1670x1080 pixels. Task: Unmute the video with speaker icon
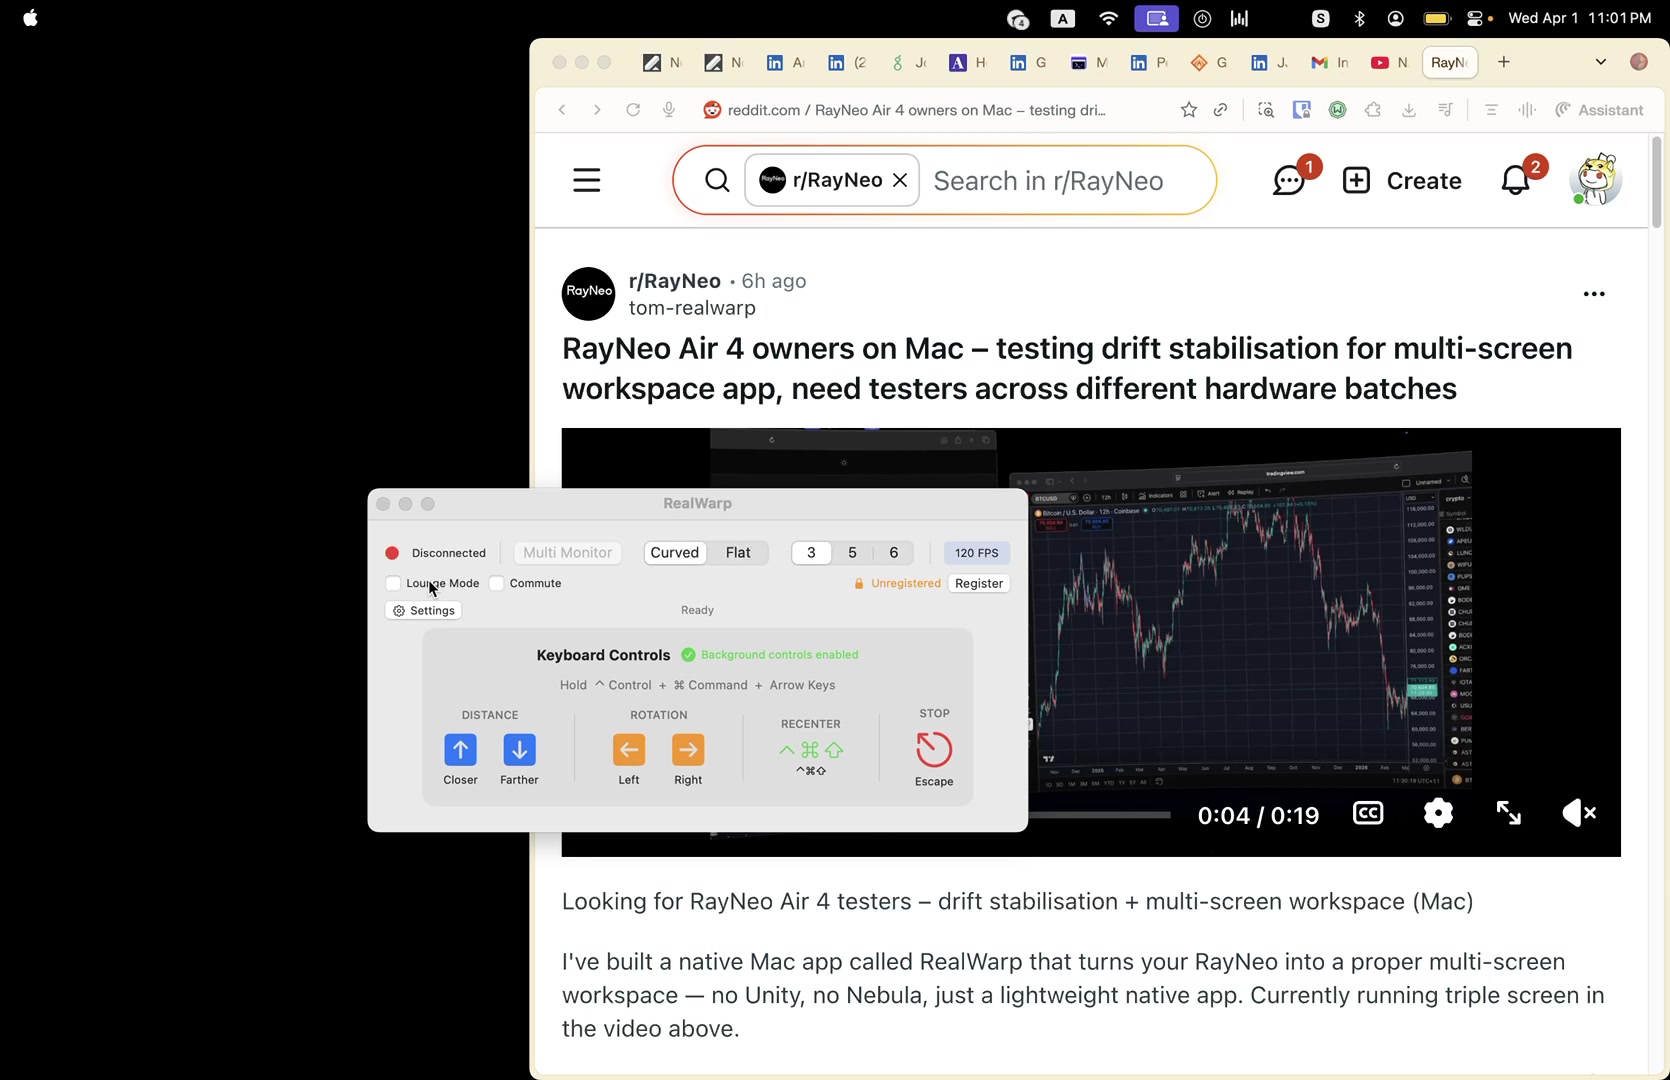coord(1578,814)
